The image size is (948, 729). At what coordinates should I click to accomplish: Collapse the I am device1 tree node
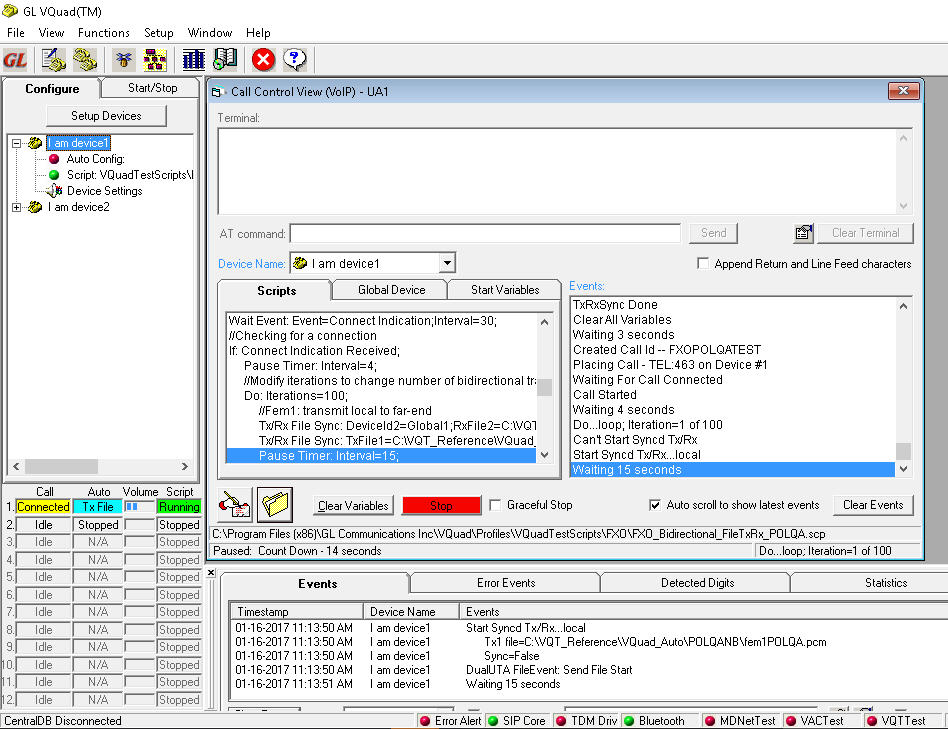16,143
